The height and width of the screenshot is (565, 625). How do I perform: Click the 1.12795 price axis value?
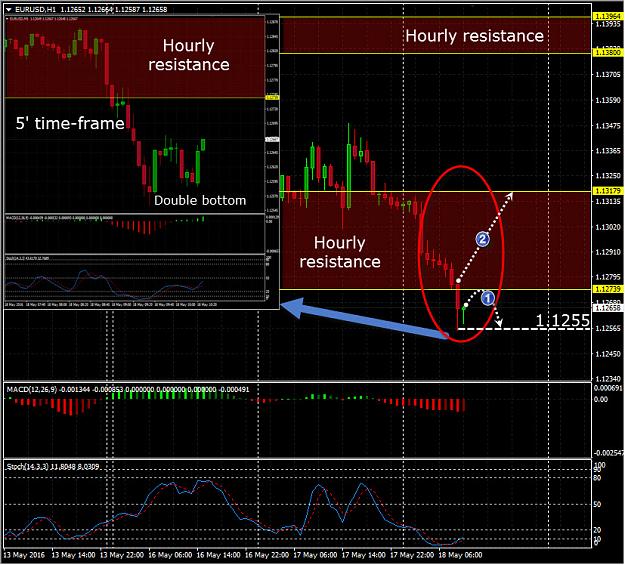pos(608,277)
